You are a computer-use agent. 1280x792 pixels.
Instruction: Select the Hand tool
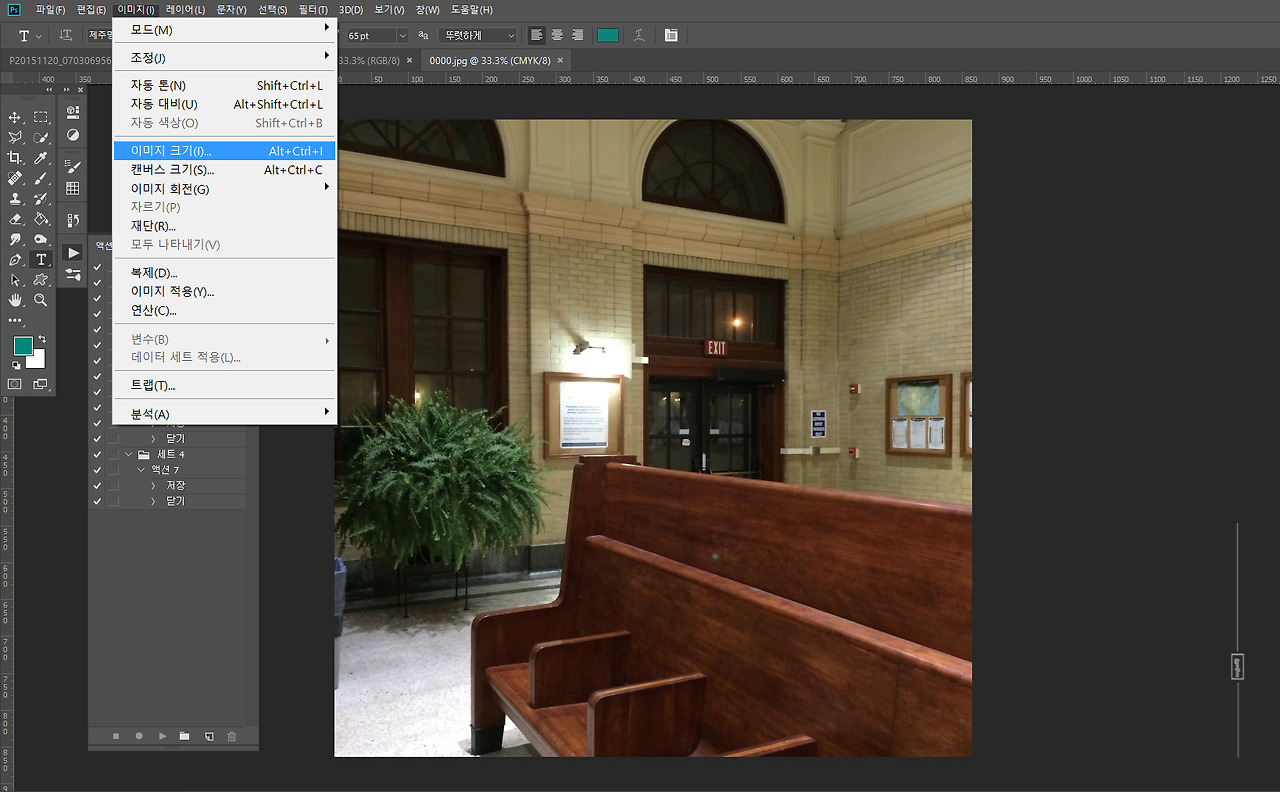pyautogui.click(x=15, y=300)
